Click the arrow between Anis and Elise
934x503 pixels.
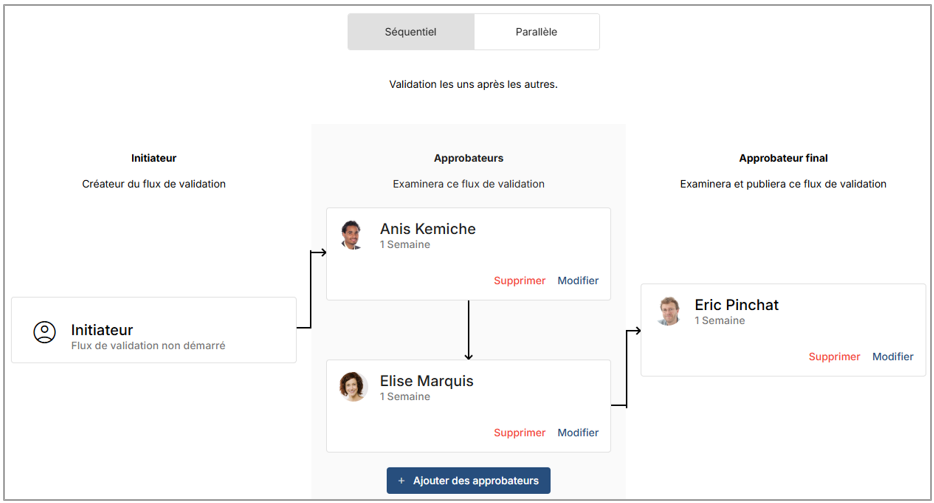click(468, 330)
